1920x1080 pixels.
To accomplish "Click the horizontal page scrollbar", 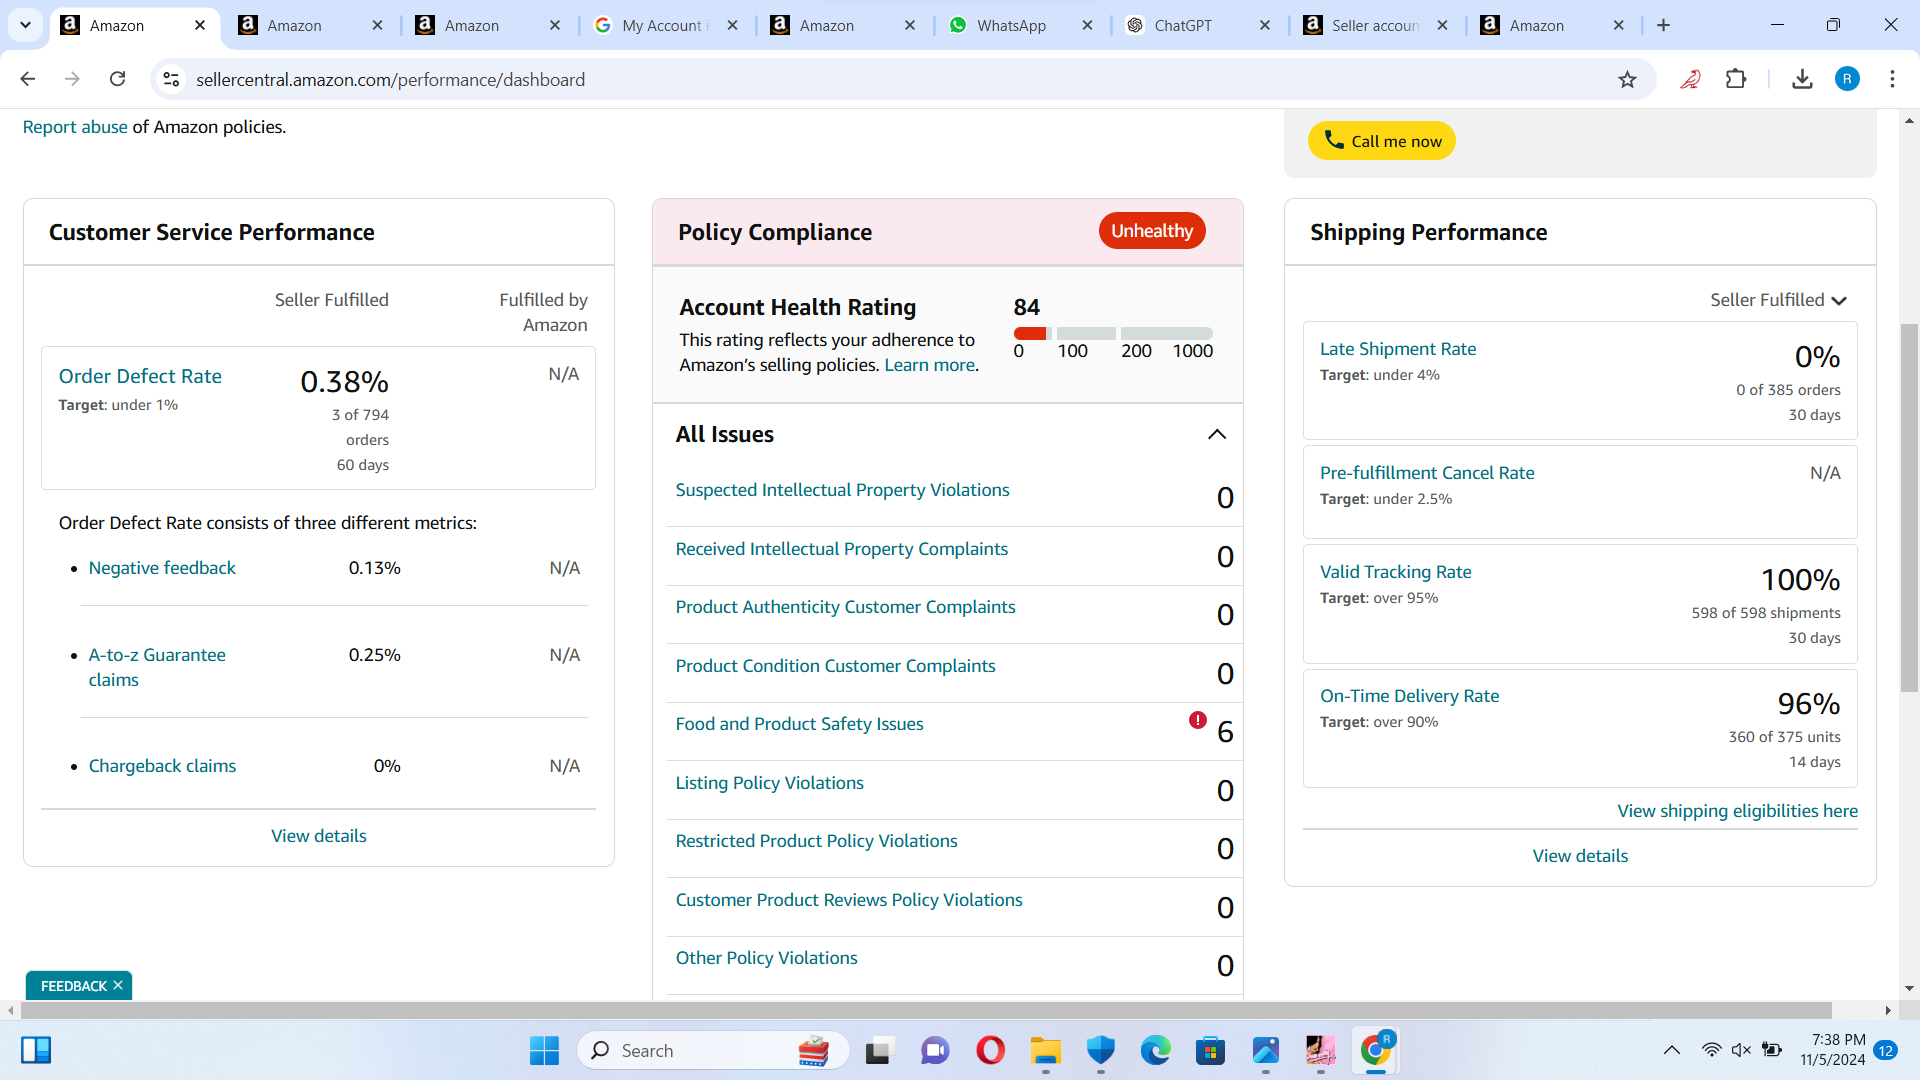I will coord(925,1010).
